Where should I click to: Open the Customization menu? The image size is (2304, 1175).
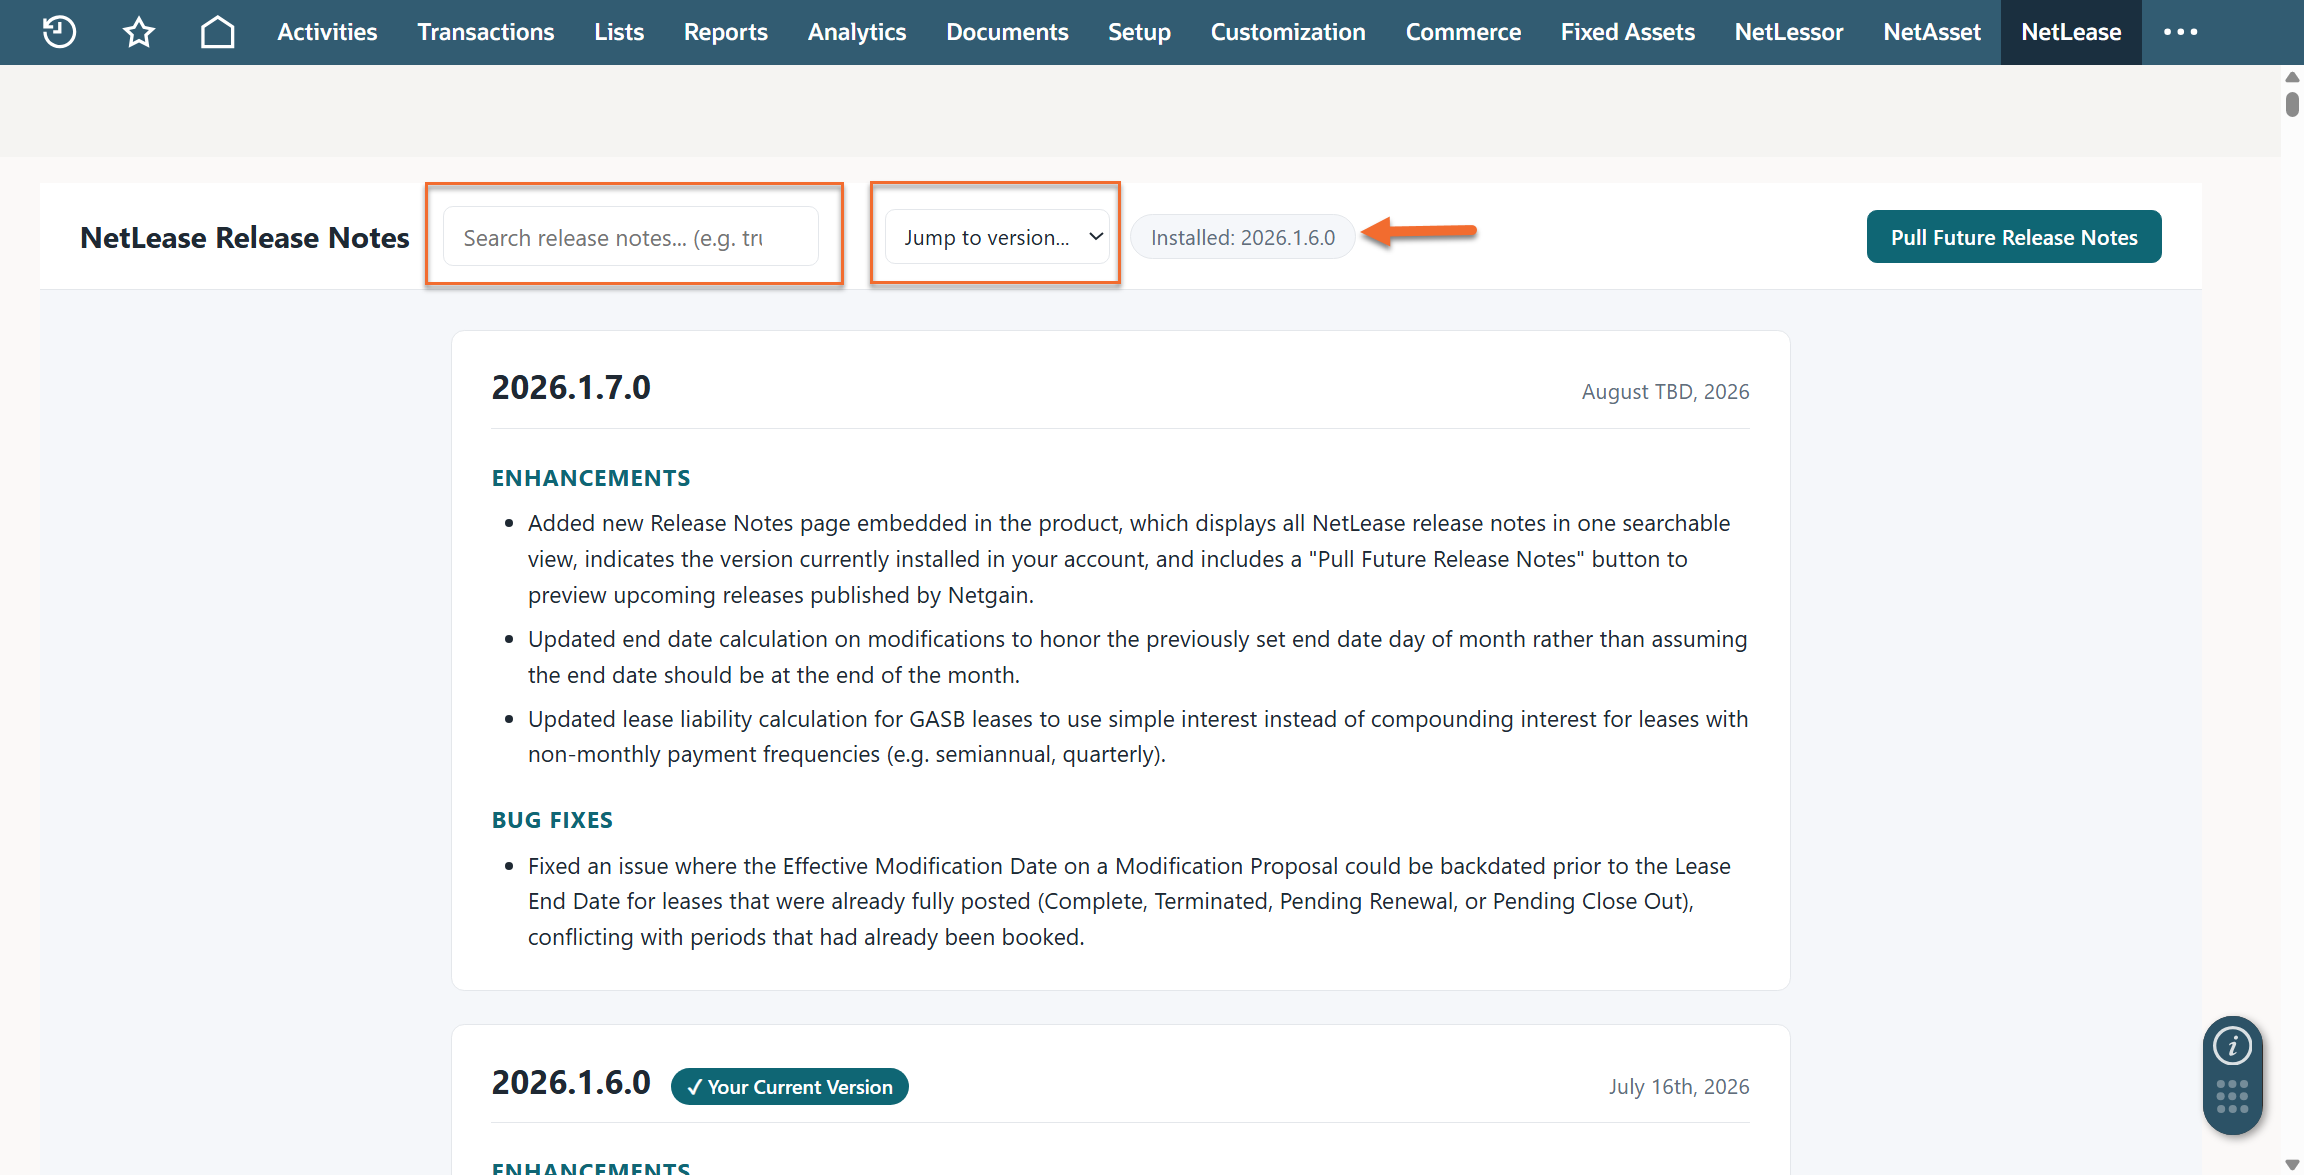point(1288,32)
